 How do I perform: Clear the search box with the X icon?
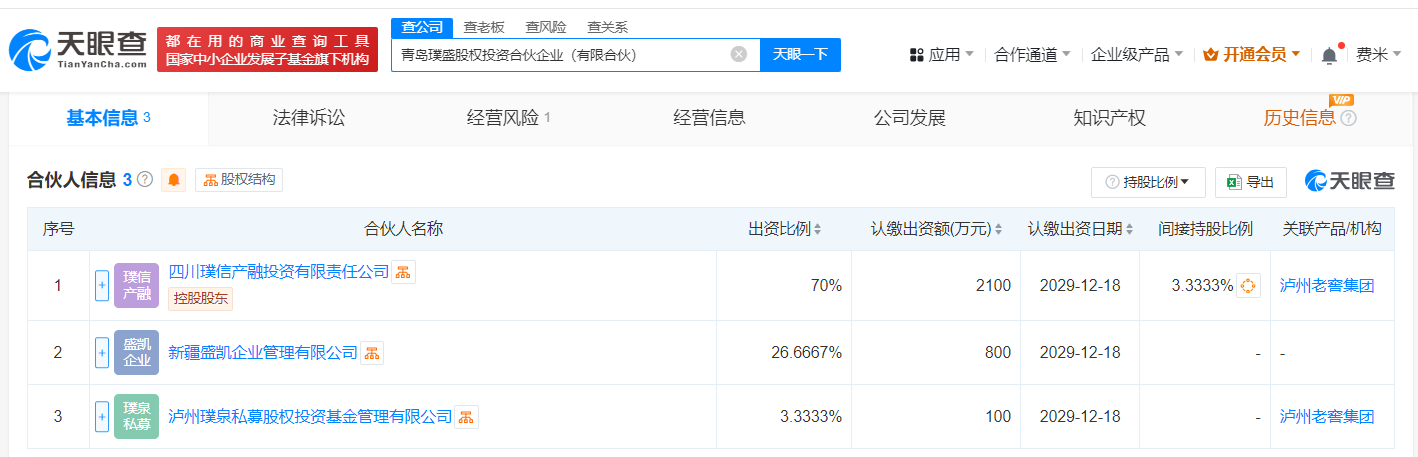click(739, 54)
